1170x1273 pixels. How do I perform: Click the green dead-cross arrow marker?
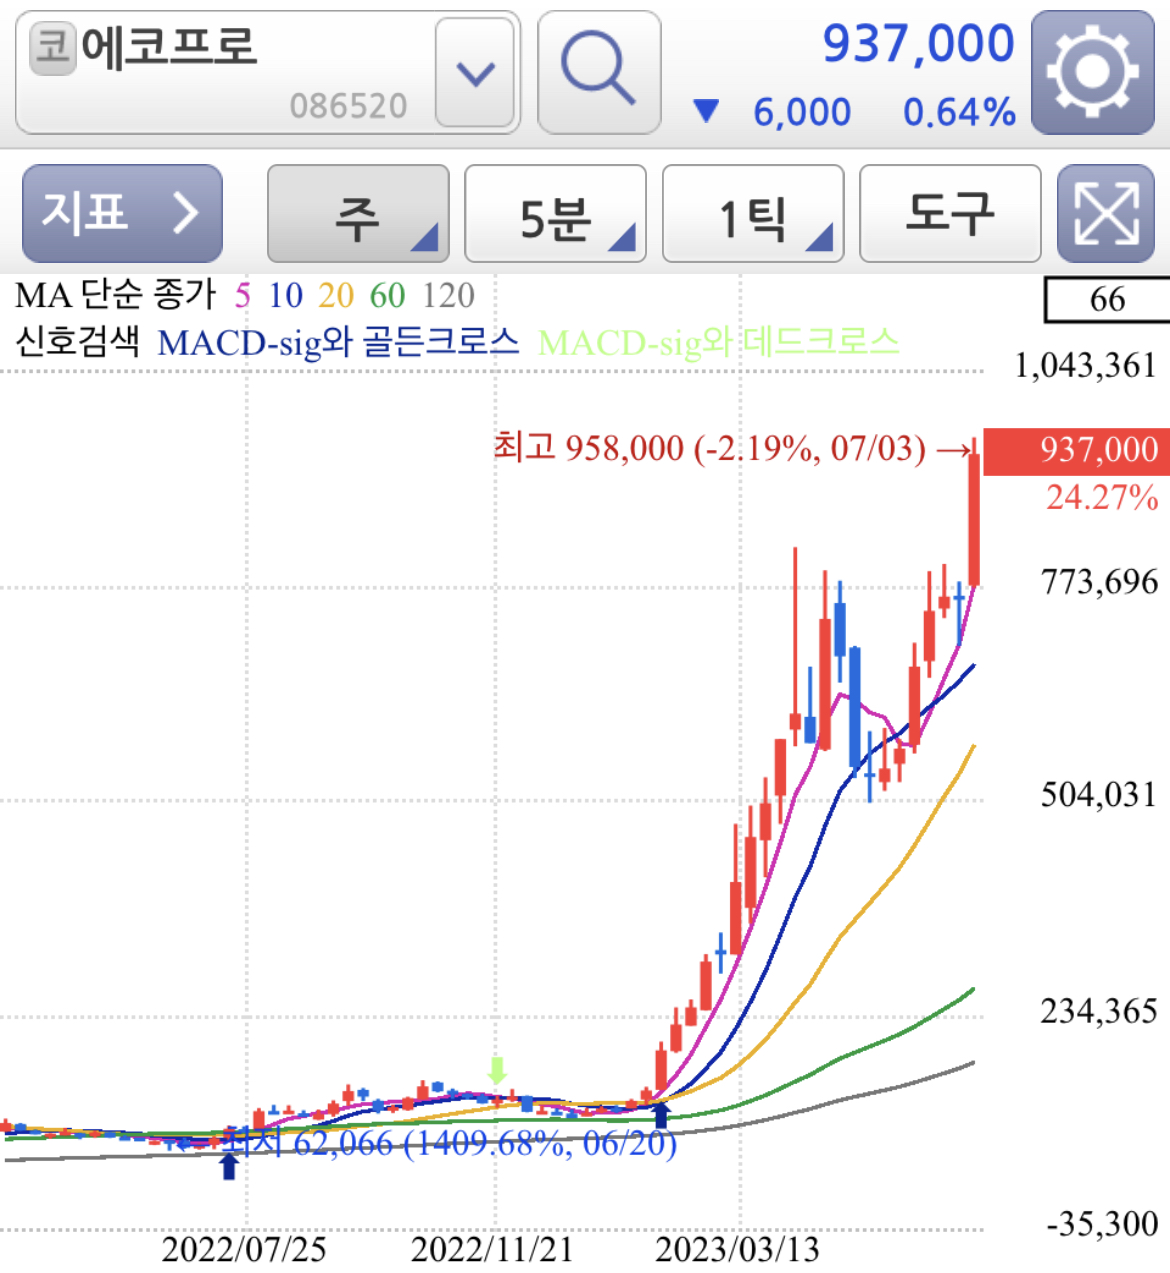497,1071
